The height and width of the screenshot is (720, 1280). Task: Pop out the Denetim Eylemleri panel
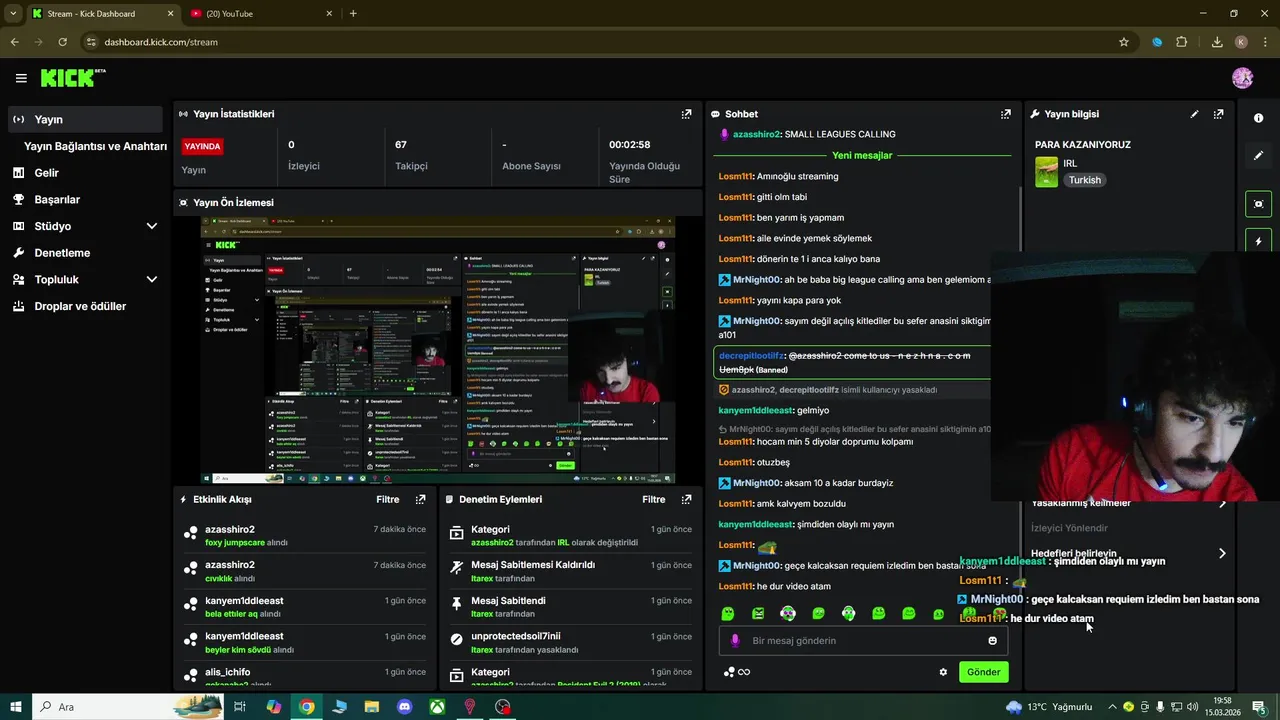(686, 499)
